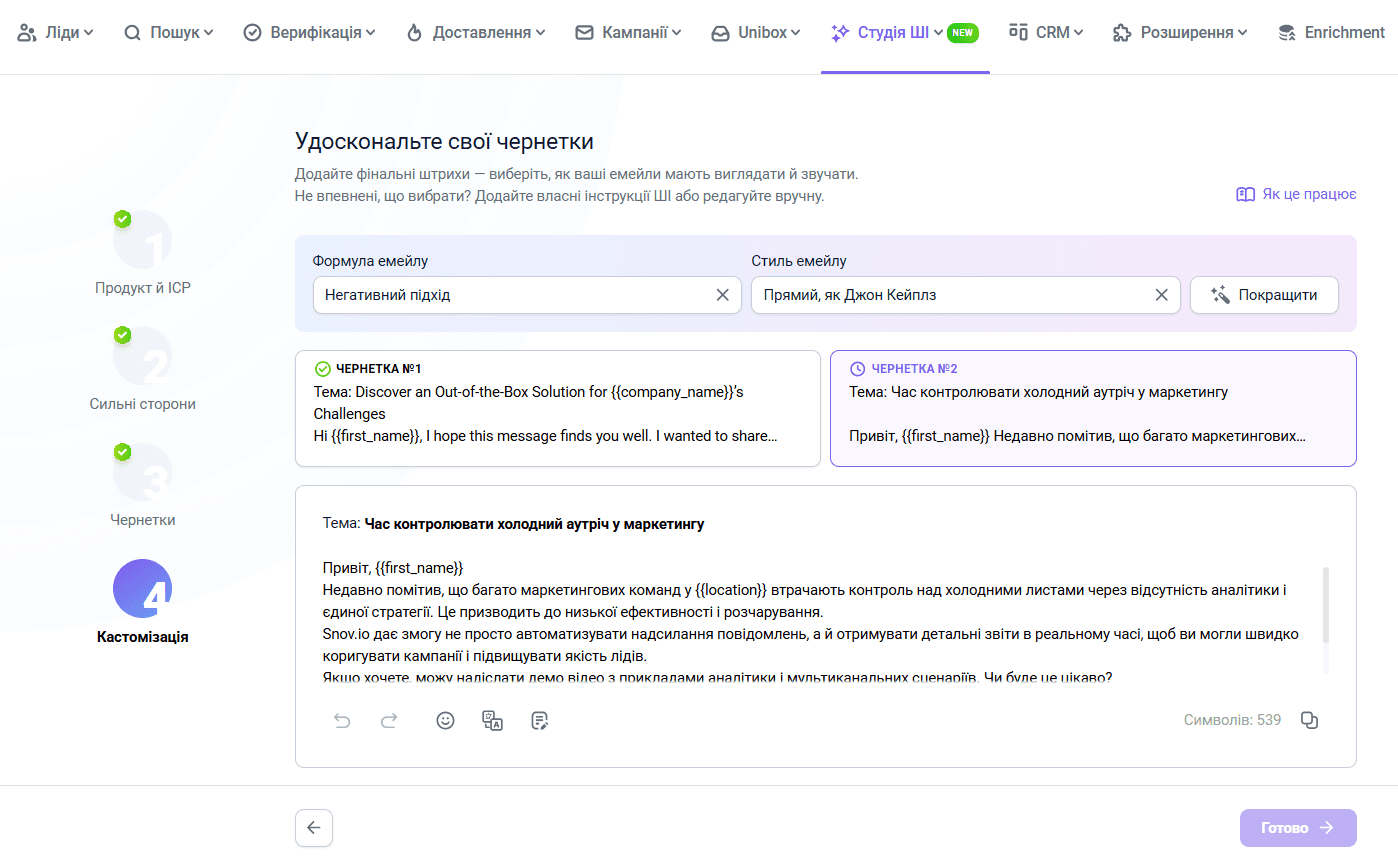The width and height of the screenshot is (1398, 857).
Task: Clear the Формула емейлу field with the X
Action: (x=723, y=294)
